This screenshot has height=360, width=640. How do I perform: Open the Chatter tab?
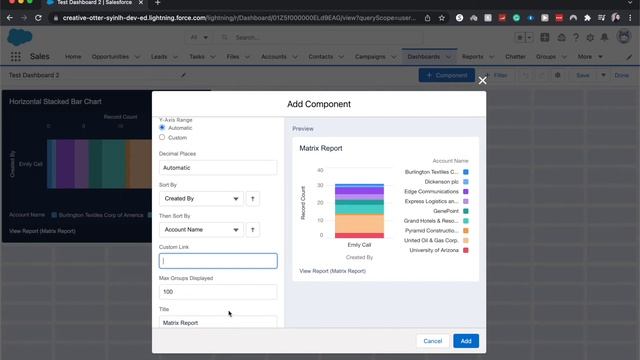(516, 57)
